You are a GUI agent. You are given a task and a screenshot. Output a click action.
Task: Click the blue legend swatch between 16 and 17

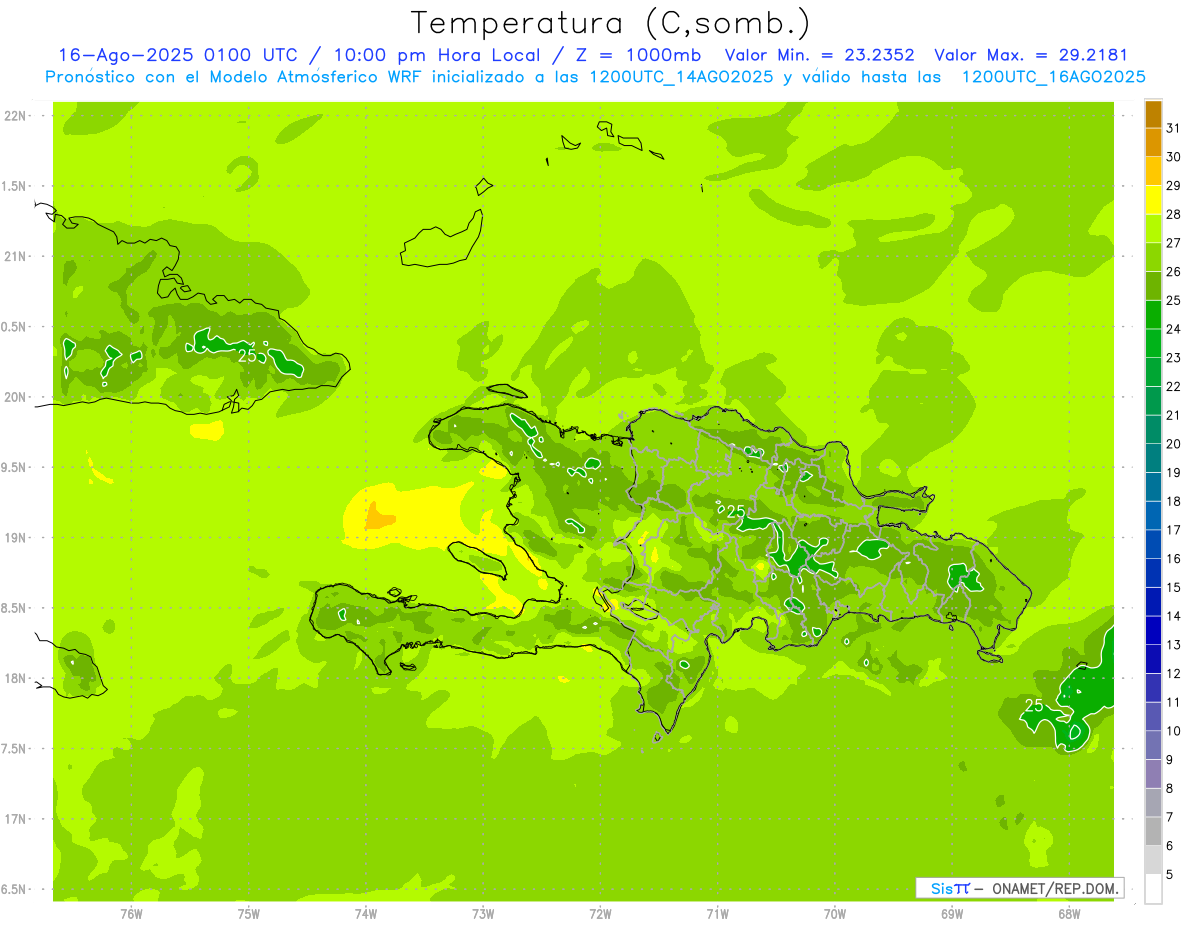(x=1153, y=544)
